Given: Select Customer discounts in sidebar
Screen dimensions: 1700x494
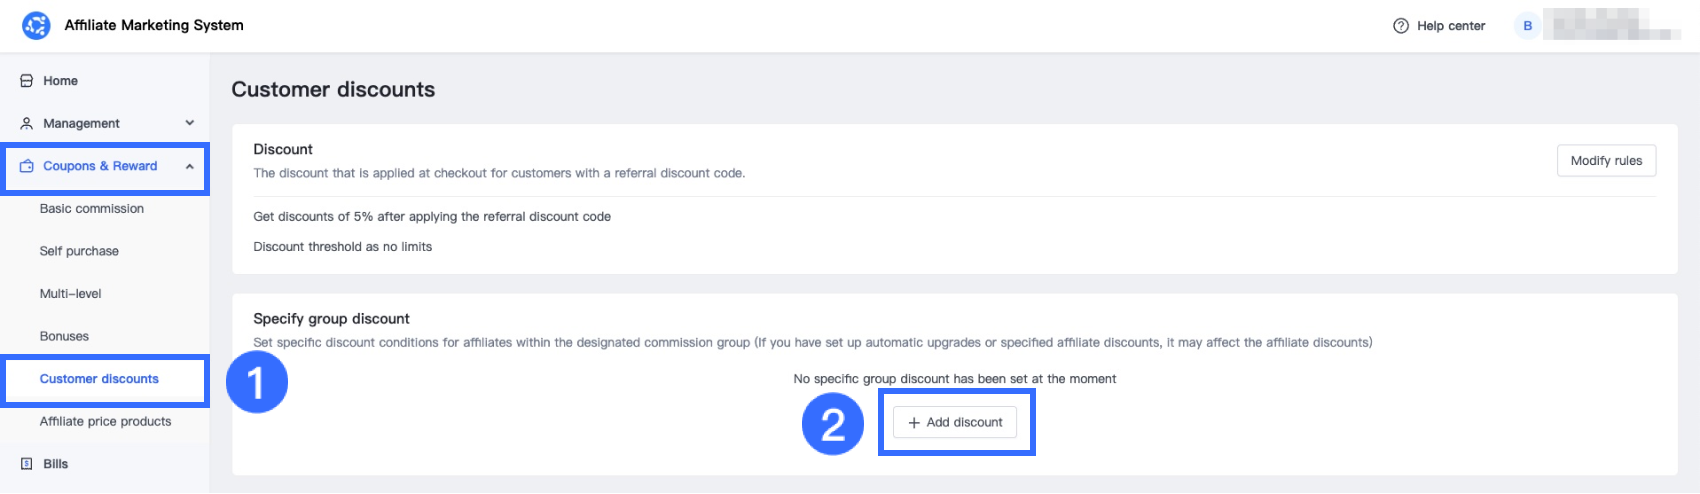Looking at the screenshot, I should (99, 379).
